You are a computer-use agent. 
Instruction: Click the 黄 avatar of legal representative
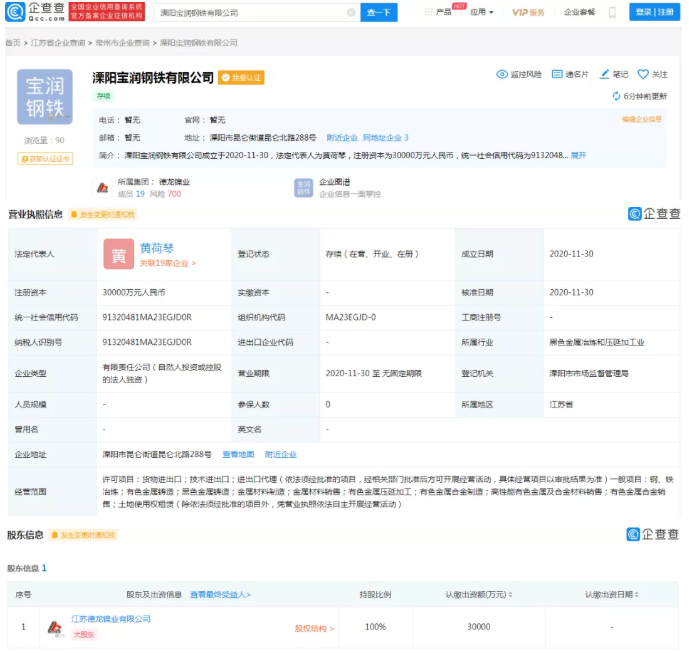coord(119,254)
